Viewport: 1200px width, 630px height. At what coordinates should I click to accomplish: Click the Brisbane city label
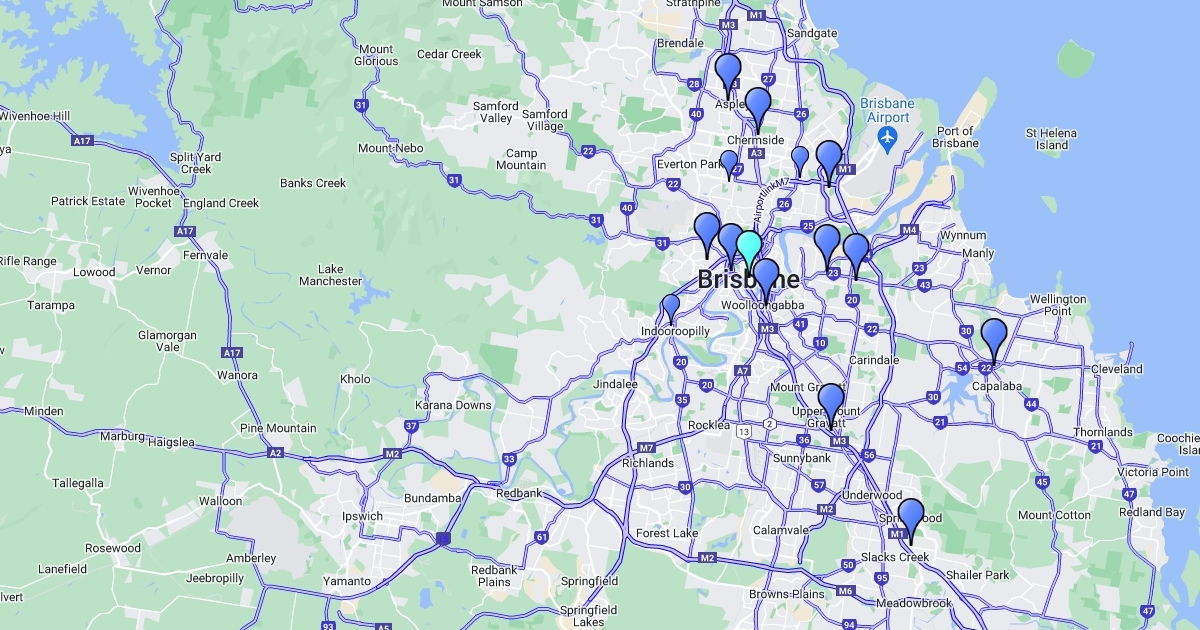pyautogui.click(x=748, y=279)
